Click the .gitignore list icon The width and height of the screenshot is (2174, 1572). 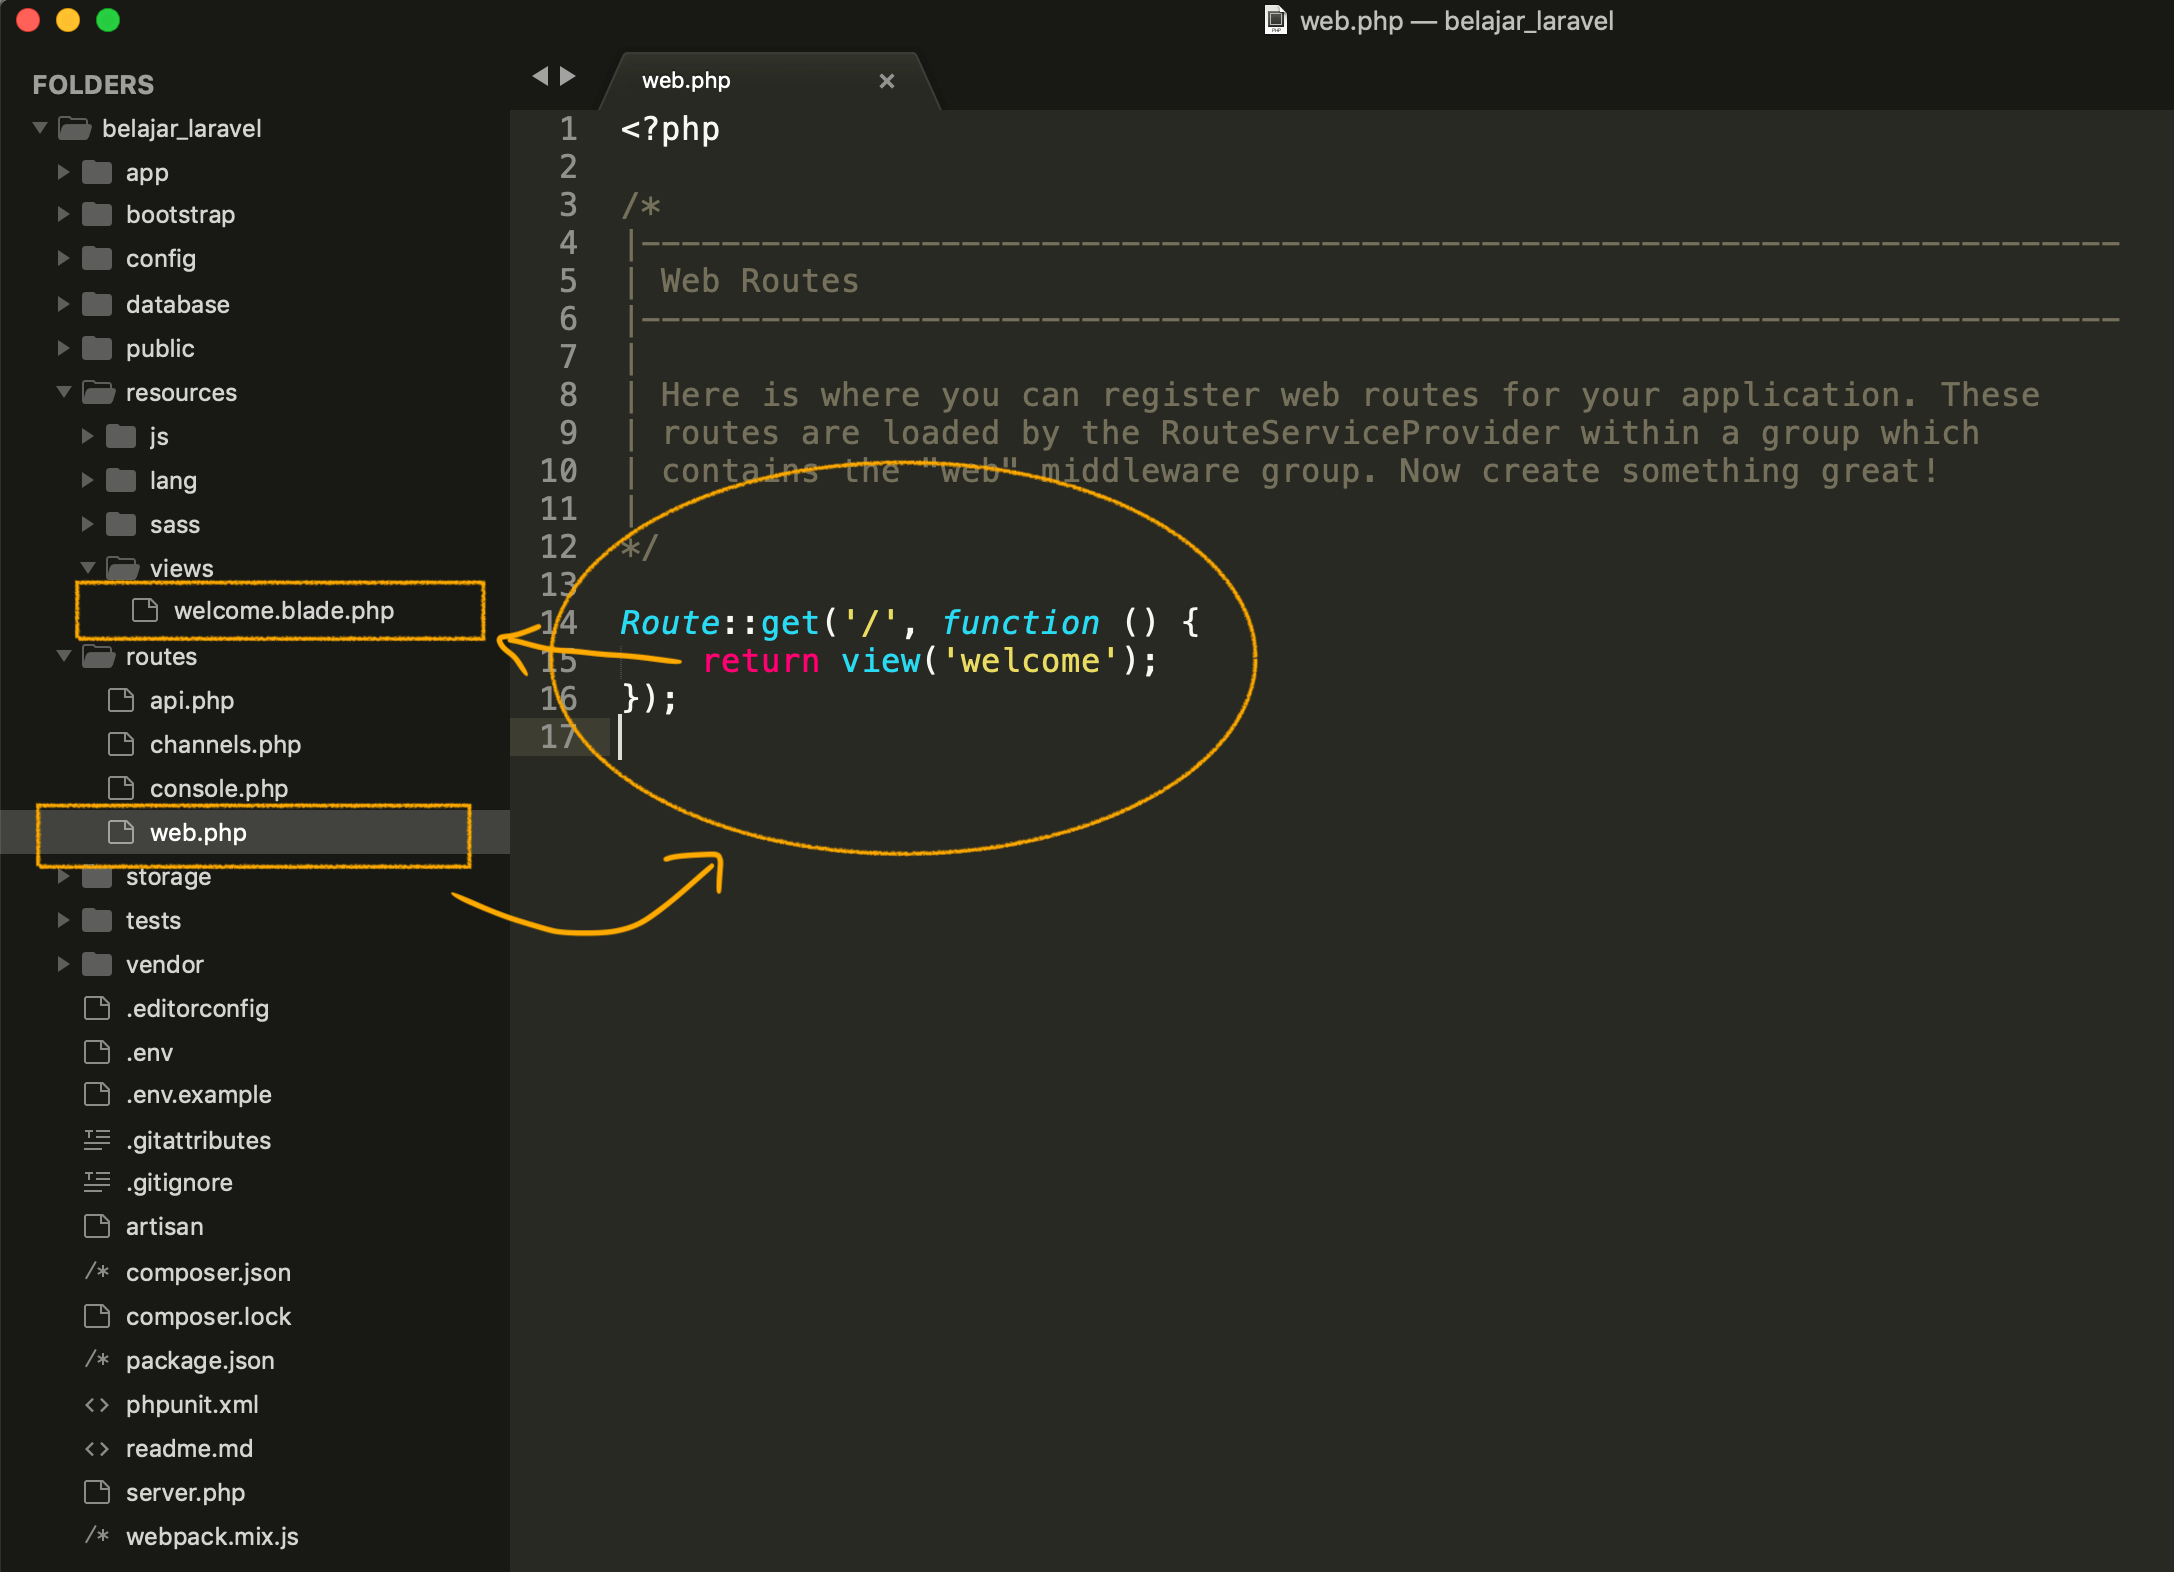click(97, 1182)
